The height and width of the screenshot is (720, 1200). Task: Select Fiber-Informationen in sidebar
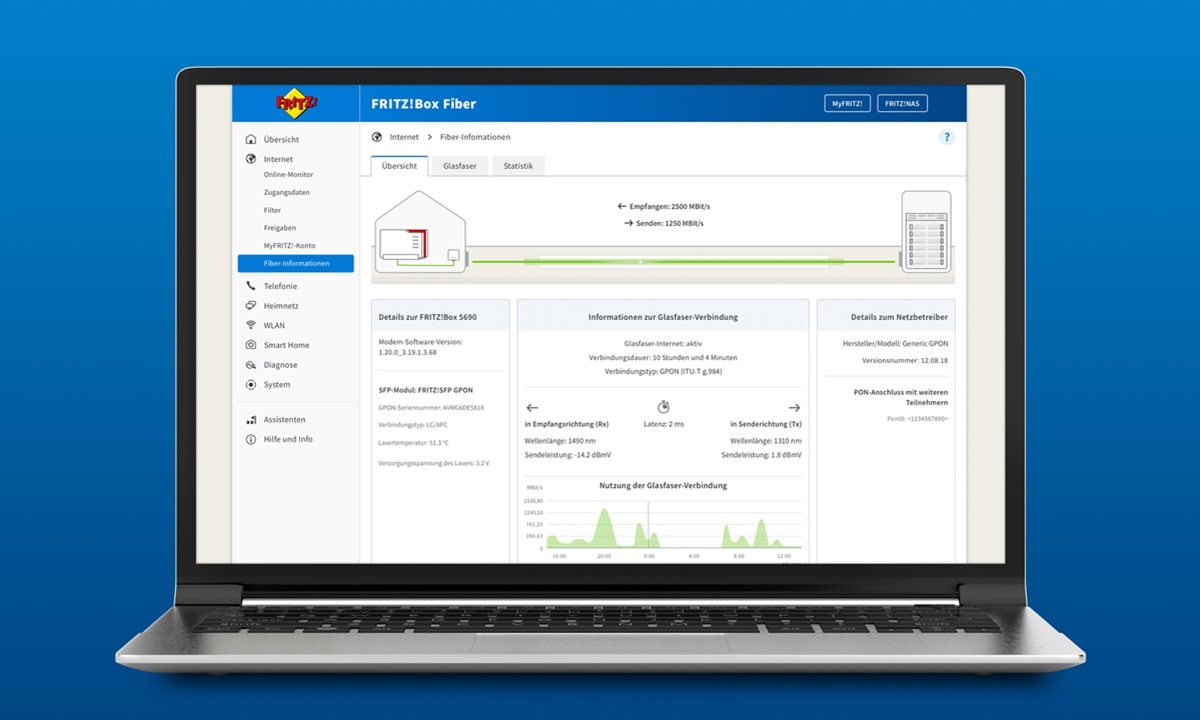[296, 264]
